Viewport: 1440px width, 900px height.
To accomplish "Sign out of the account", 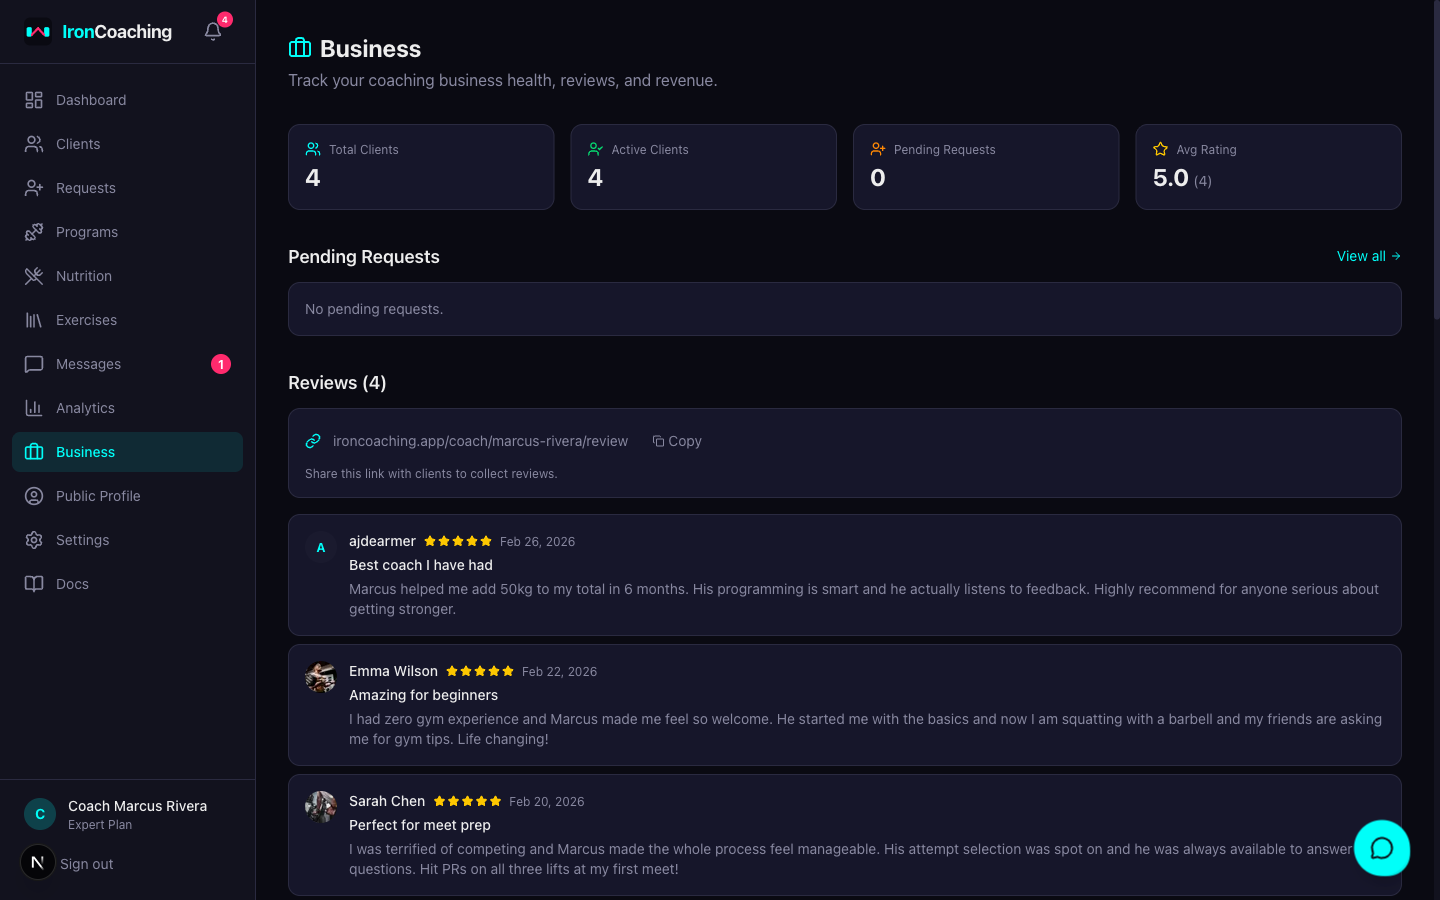I will (86, 863).
